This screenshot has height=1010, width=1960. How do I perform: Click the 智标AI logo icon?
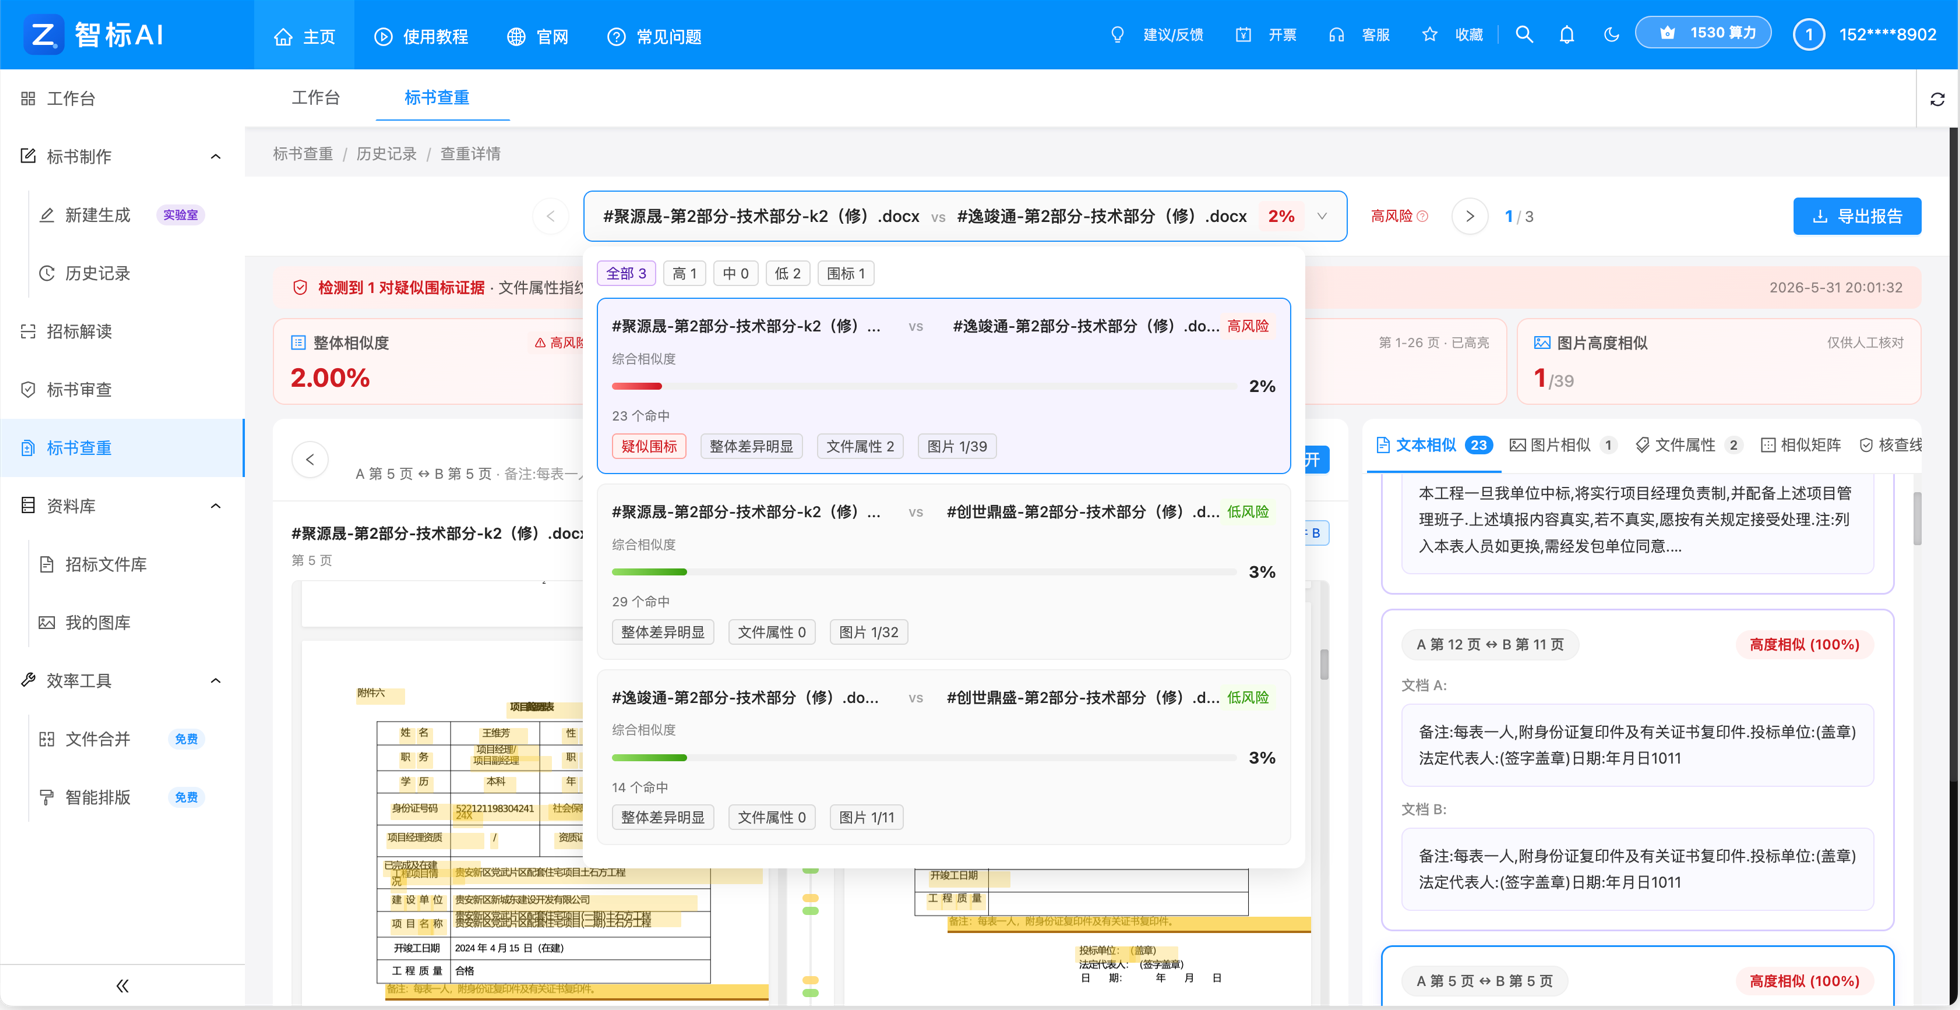tap(43, 35)
